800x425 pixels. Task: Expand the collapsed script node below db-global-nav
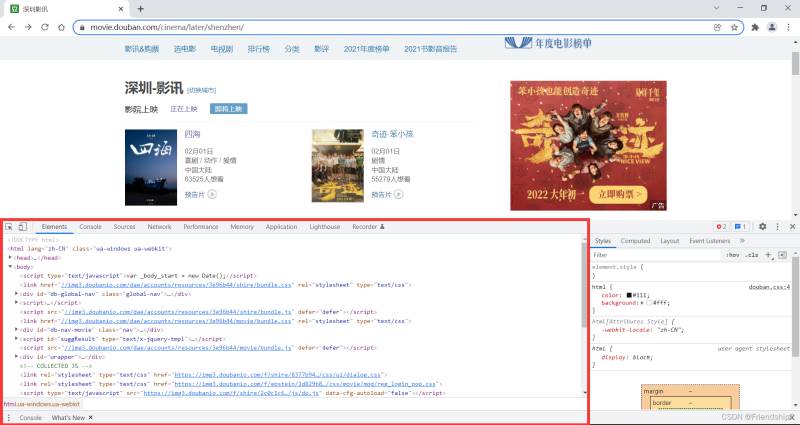point(17,303)
